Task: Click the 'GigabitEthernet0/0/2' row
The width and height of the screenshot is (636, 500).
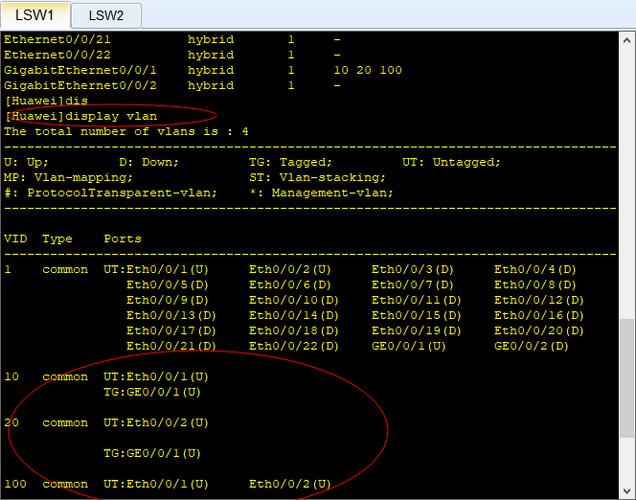Action: [x=172, y=86]
